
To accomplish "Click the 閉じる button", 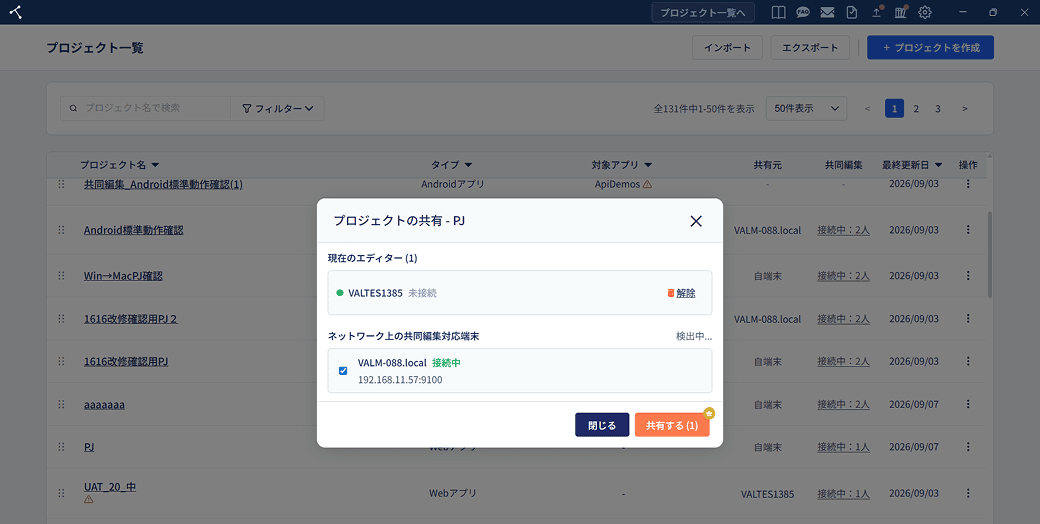I will [602, 425].
